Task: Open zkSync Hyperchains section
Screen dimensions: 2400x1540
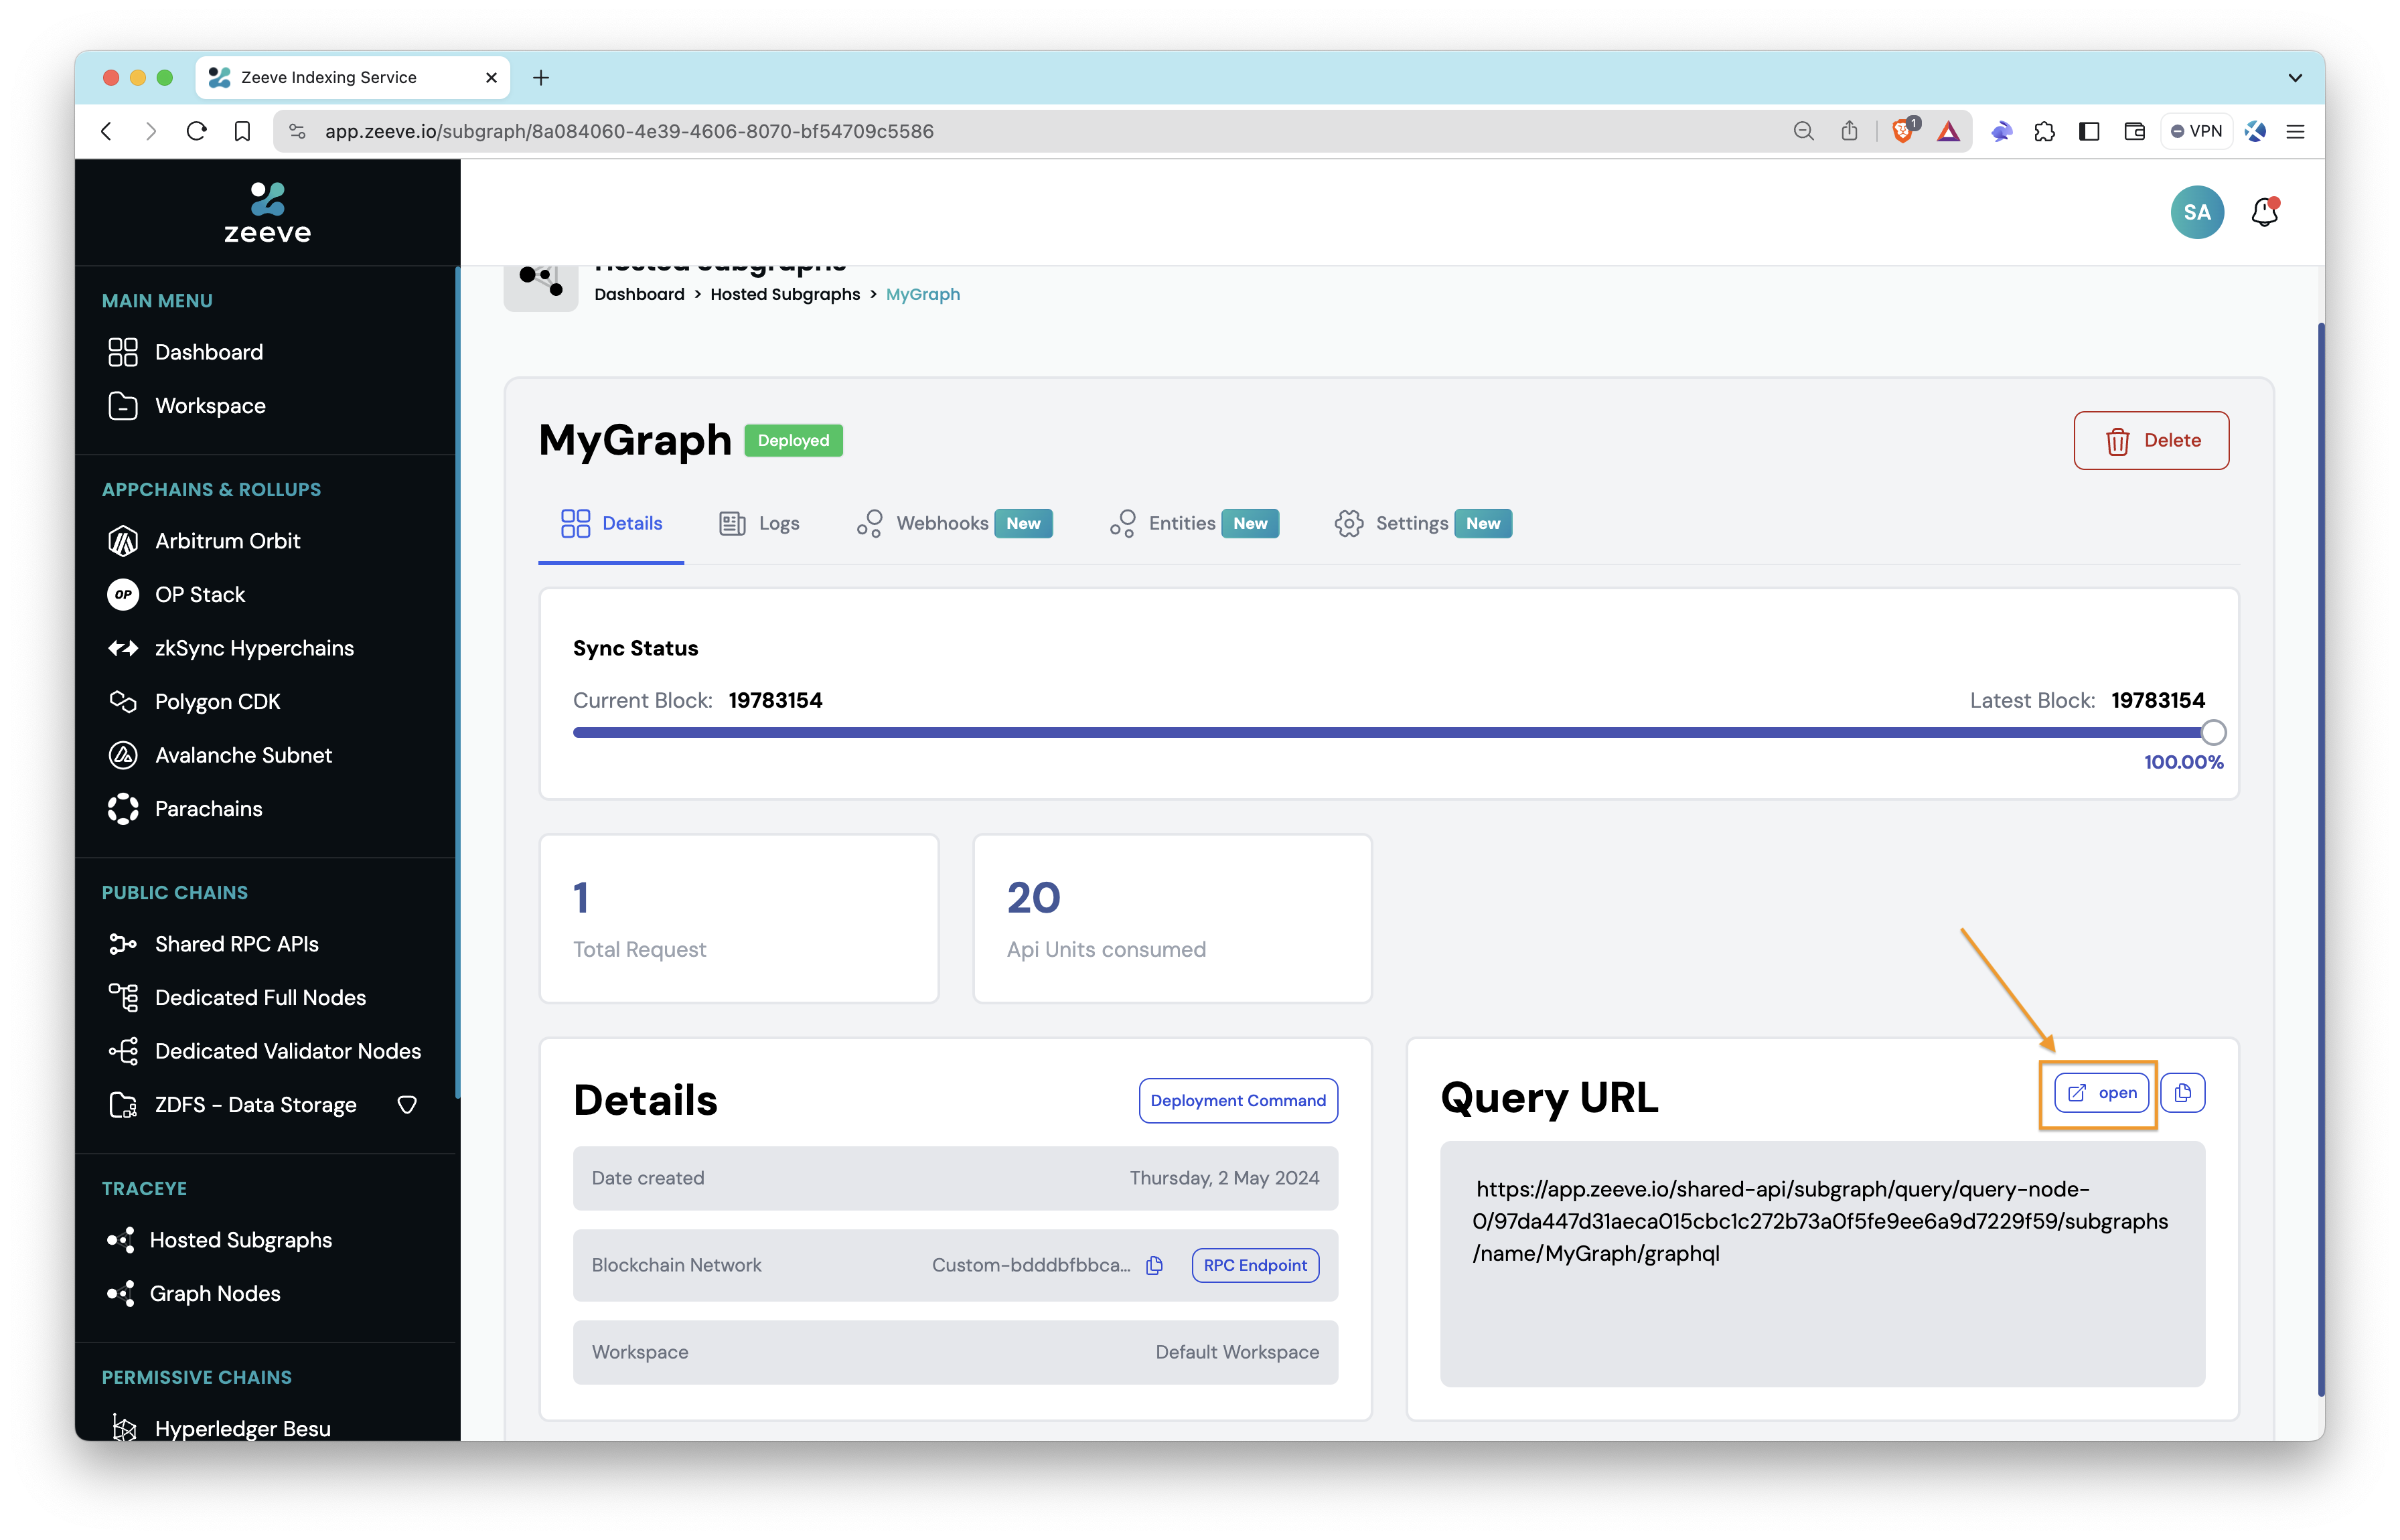Action: tap(254, 648)
